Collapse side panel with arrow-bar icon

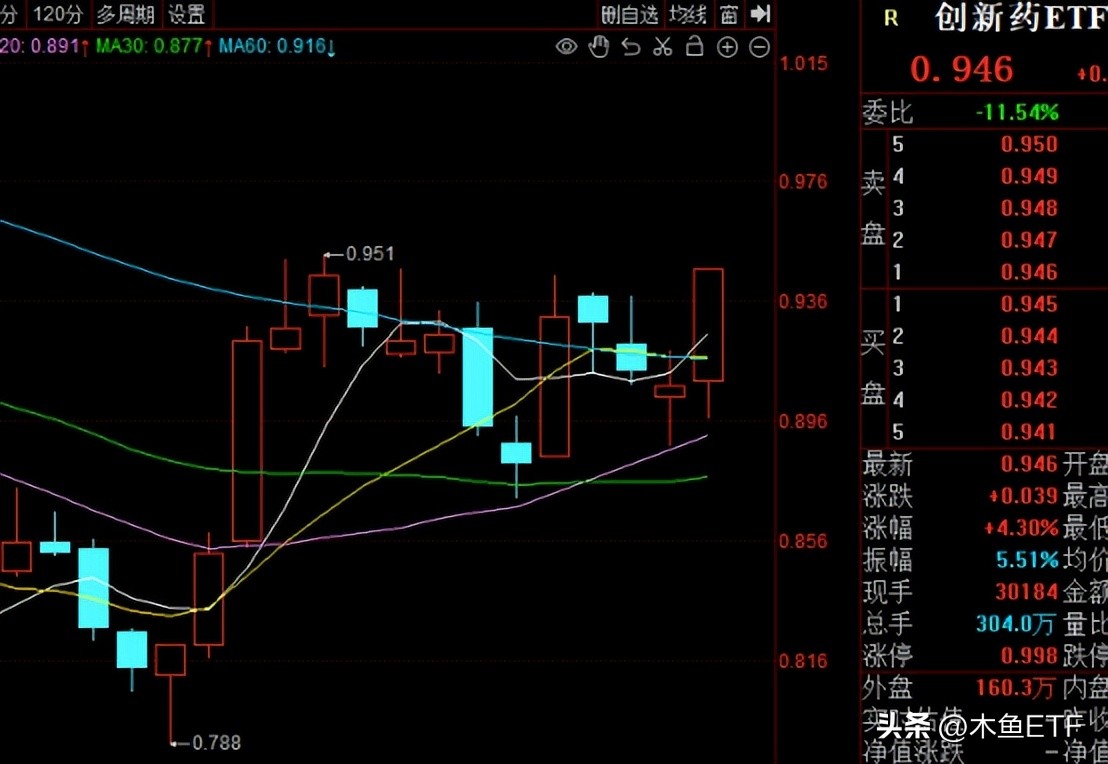pyautogui.click(x=760, y=13)
